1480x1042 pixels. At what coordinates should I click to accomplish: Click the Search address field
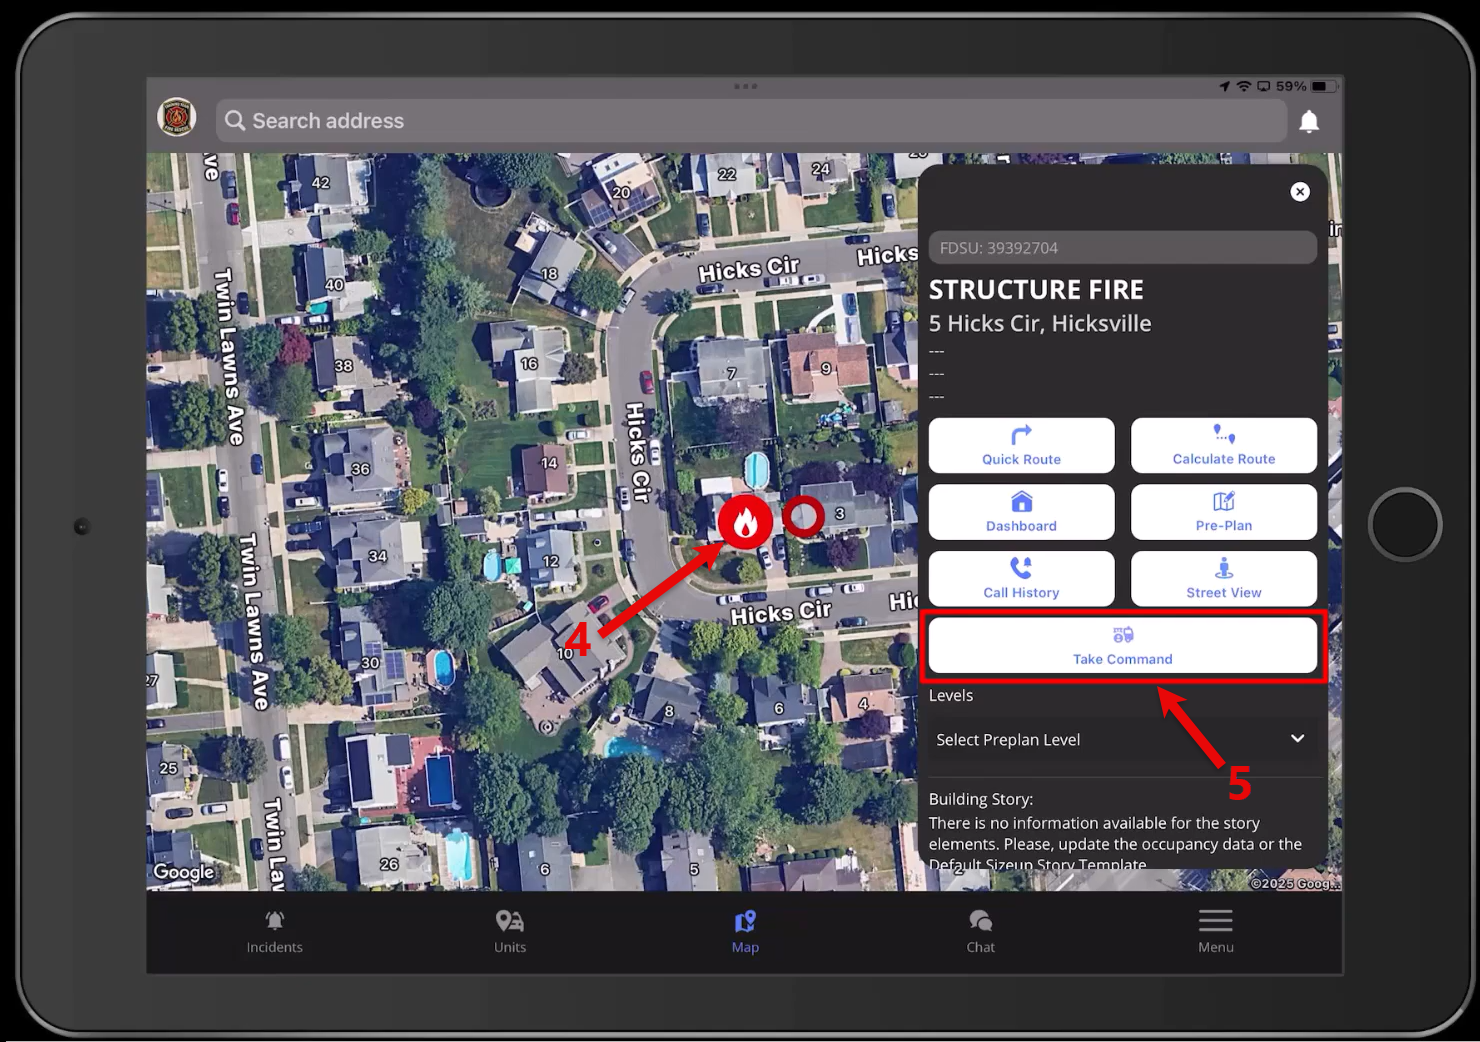click(751, 121)
